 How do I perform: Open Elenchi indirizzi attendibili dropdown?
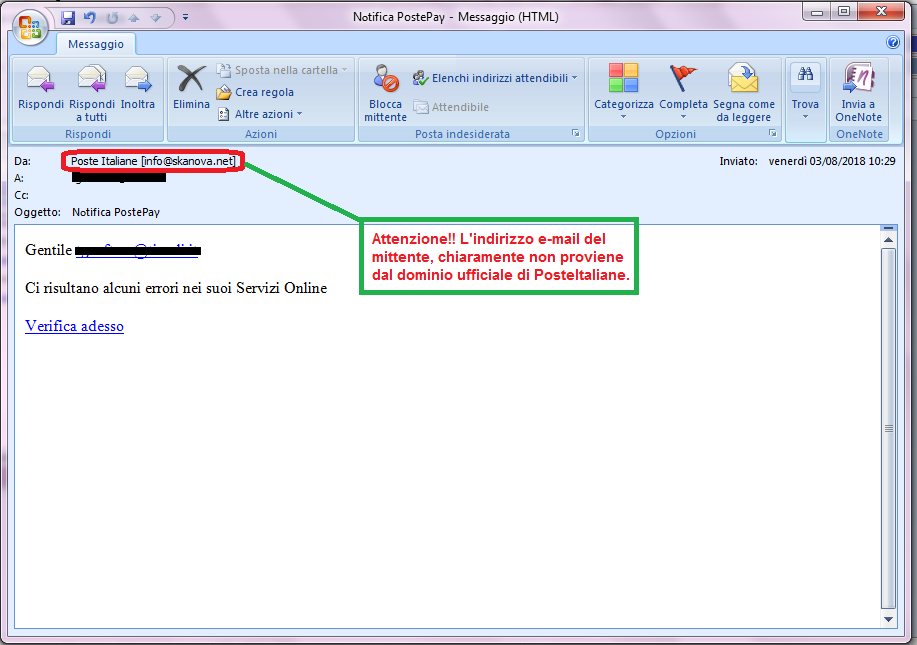coord(495,78)
